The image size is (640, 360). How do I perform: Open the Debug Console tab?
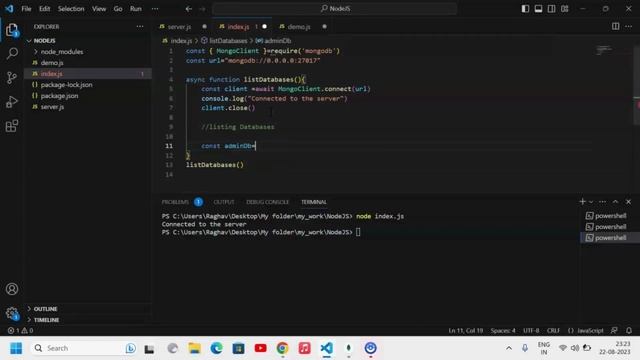[x=267, y=202]
